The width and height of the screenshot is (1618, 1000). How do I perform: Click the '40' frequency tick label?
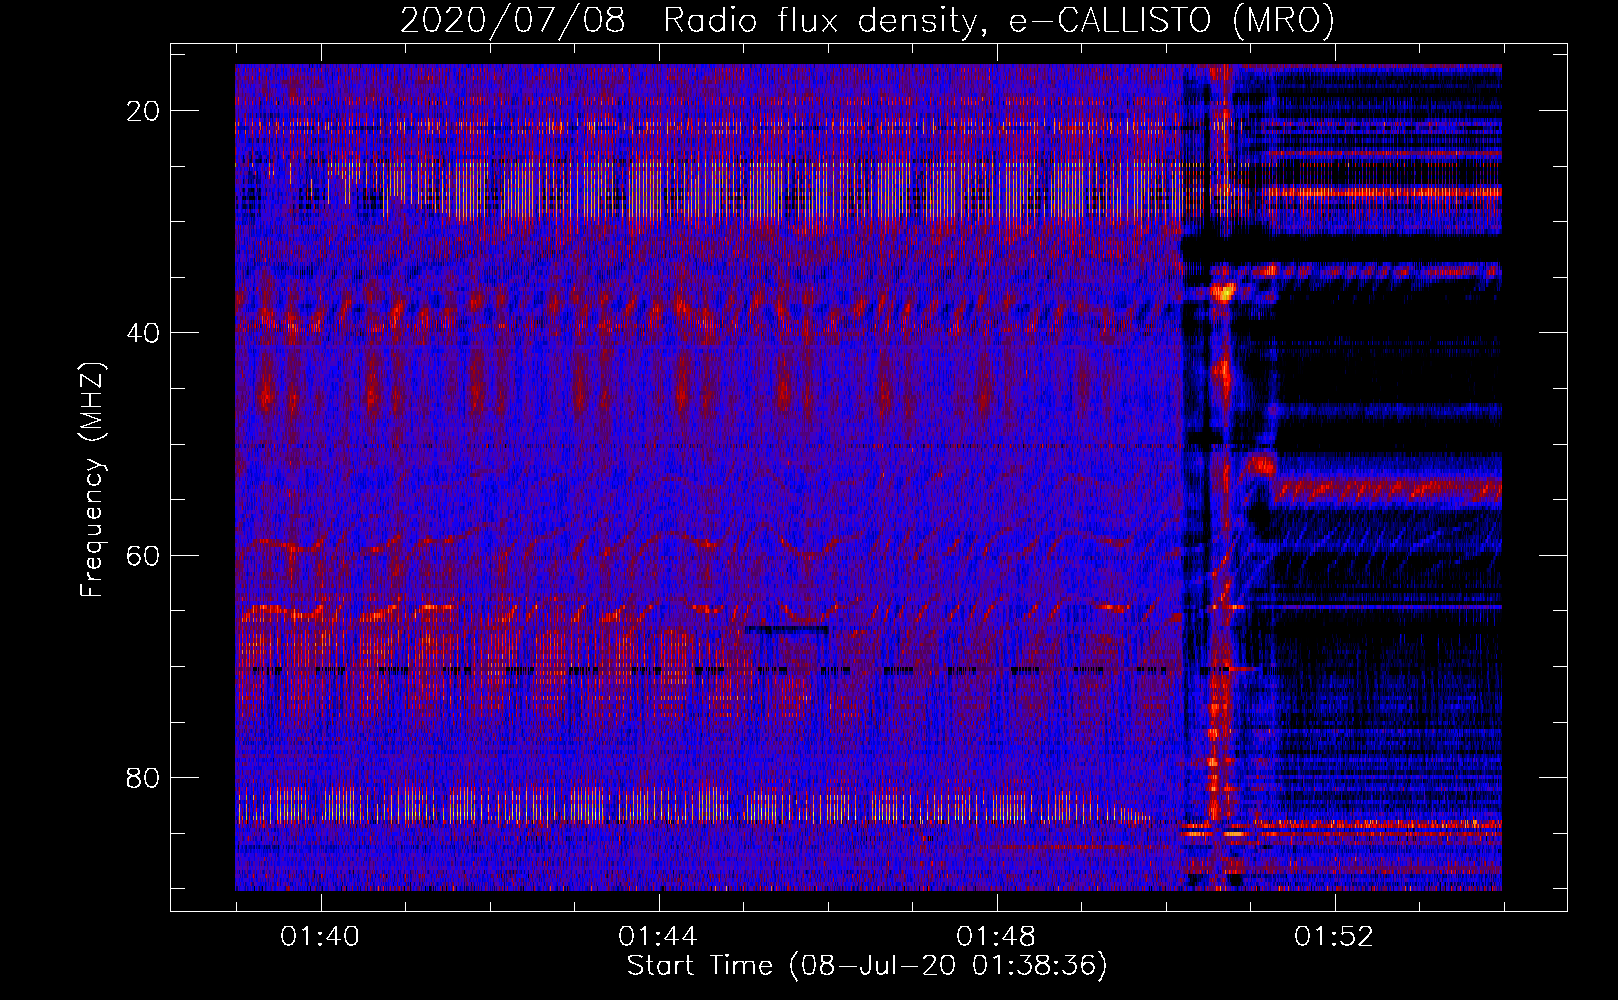[144, 333]
